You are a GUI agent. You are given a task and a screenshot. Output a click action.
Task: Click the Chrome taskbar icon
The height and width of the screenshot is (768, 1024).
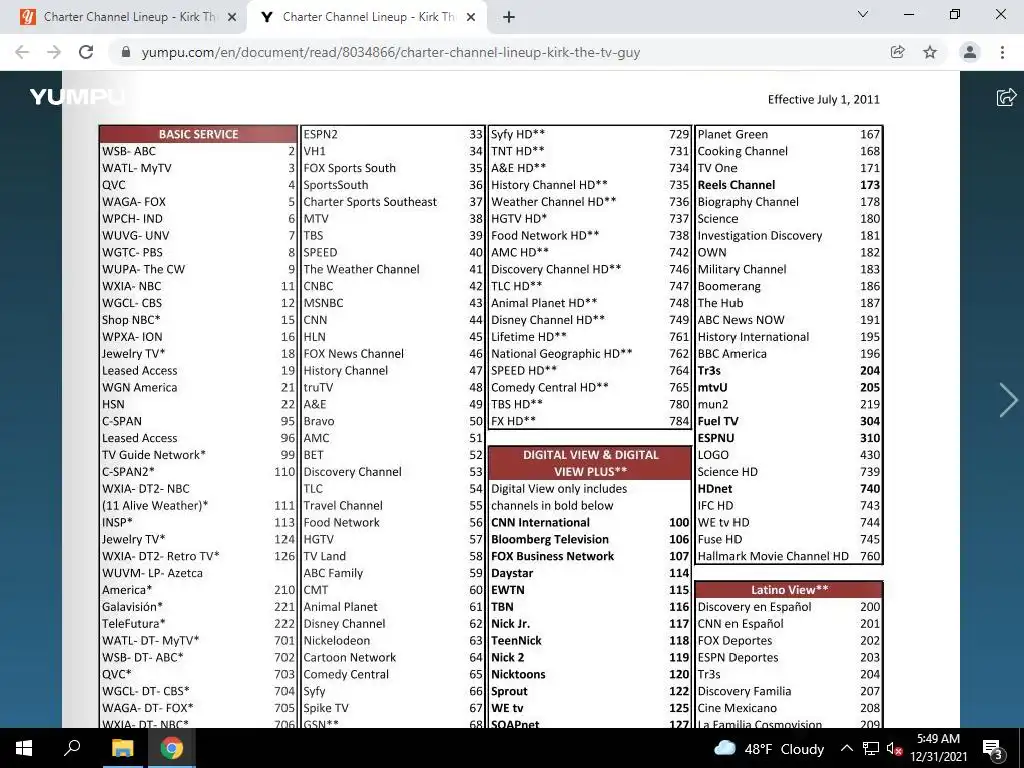[x=171, y=748]
